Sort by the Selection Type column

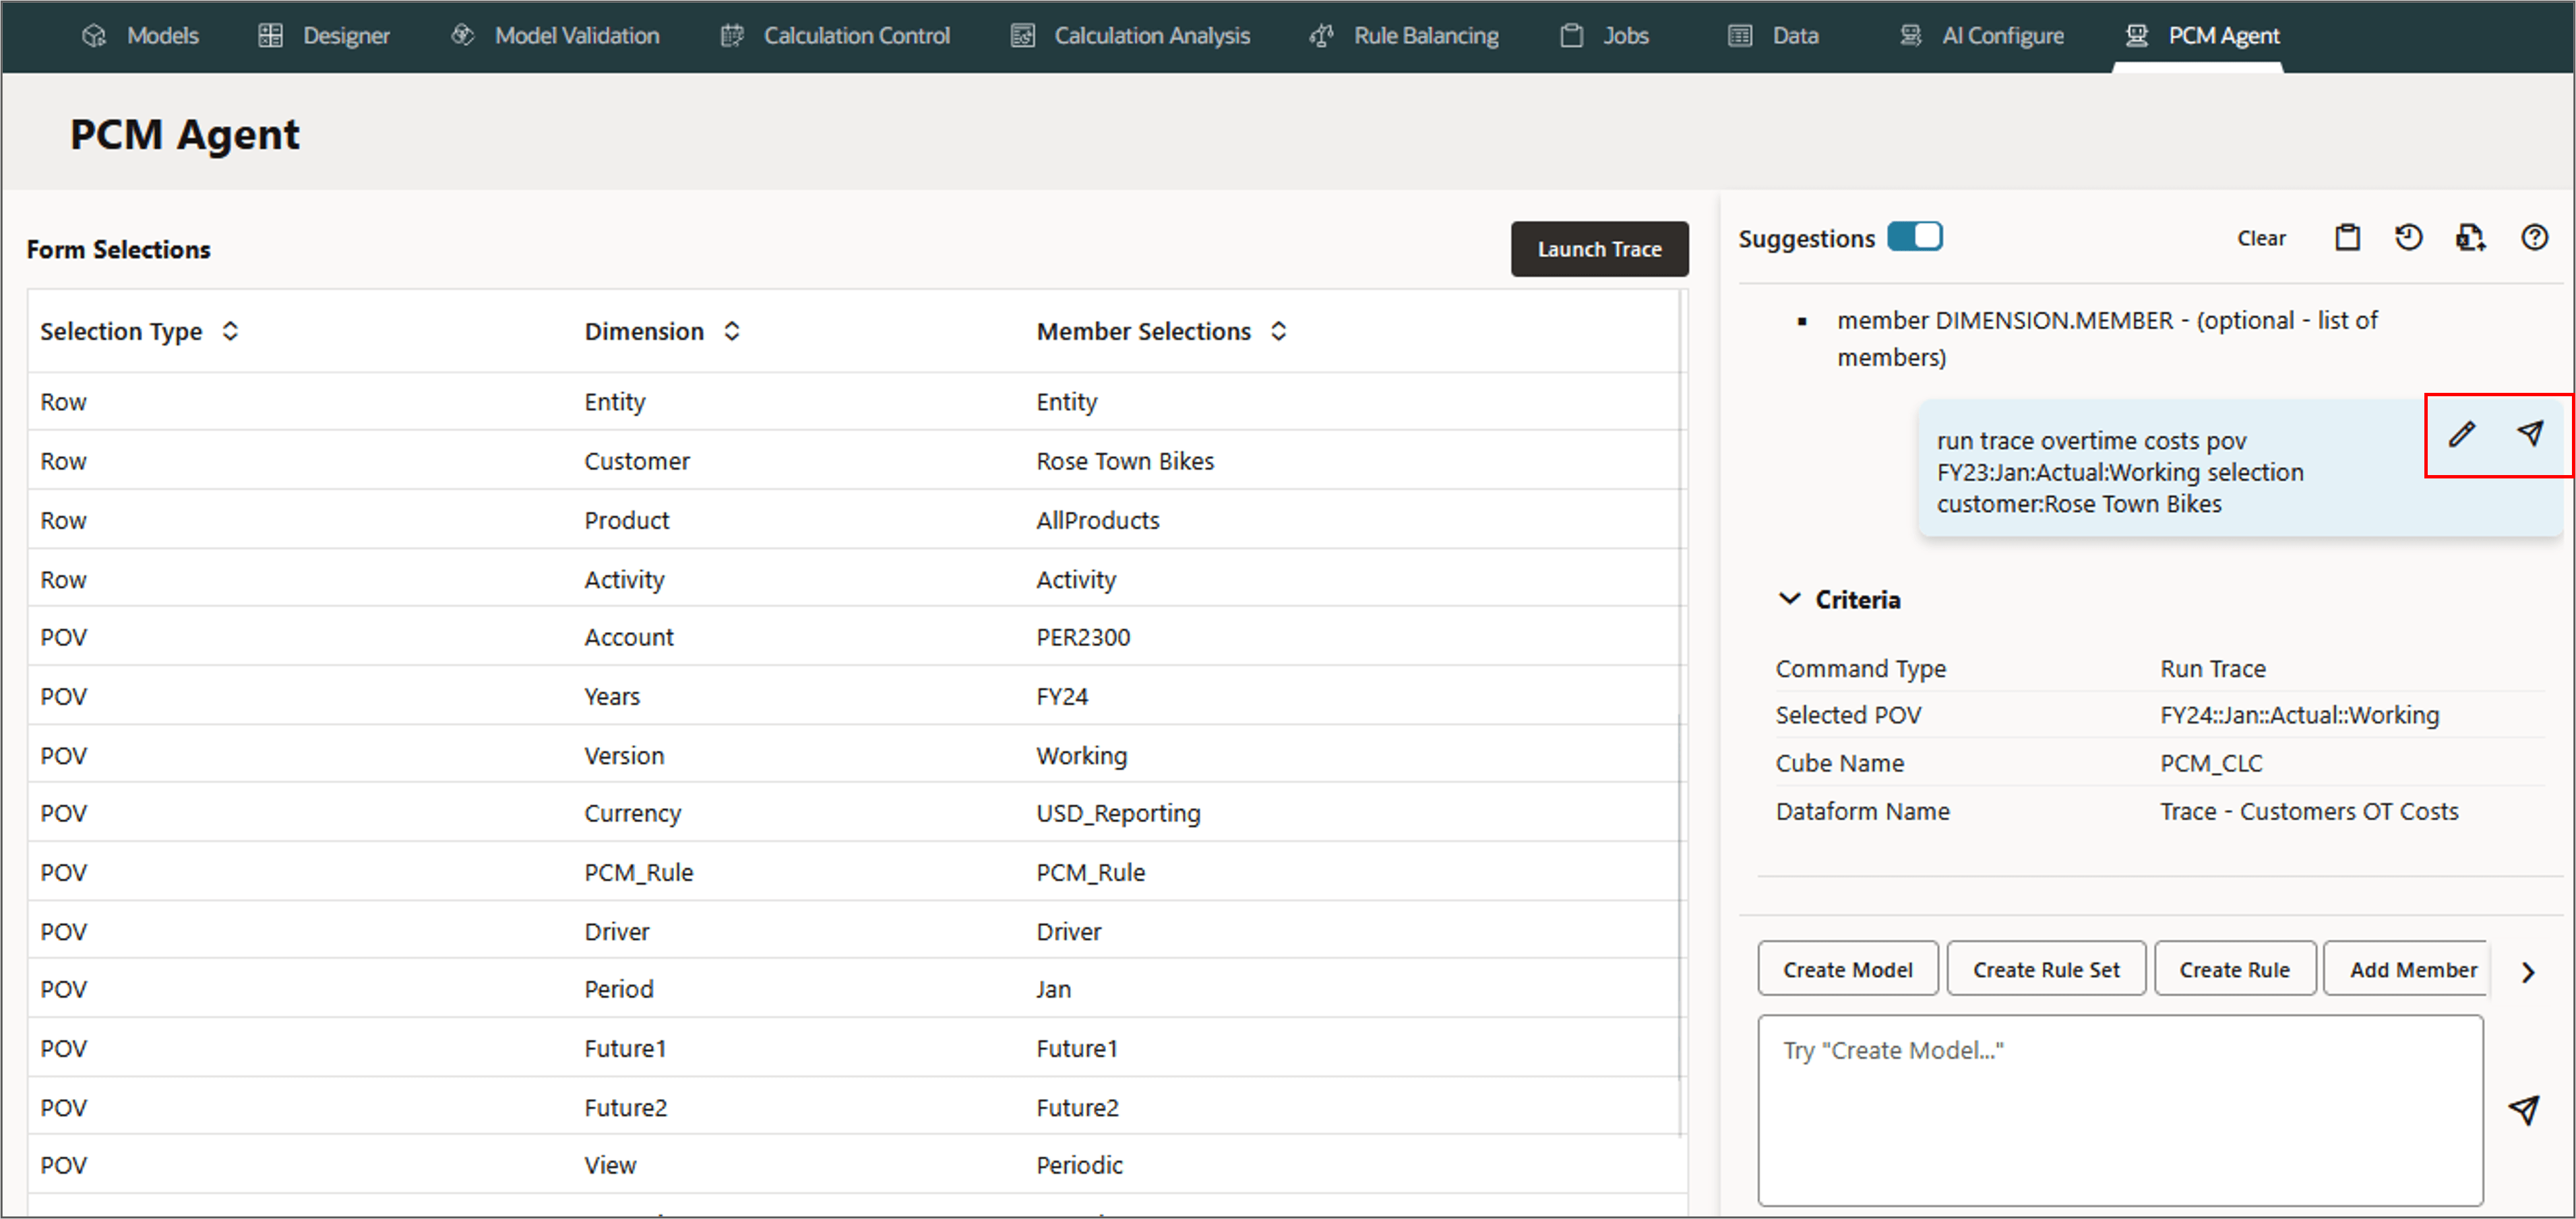(x=230, y=331)
